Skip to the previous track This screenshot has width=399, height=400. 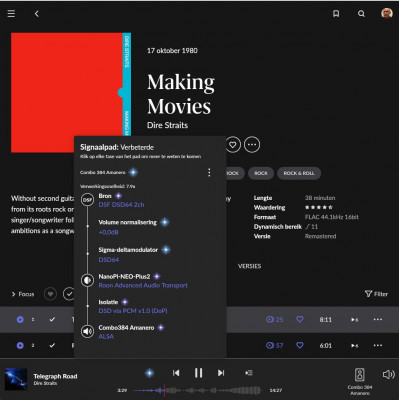[x=176, y=373]
